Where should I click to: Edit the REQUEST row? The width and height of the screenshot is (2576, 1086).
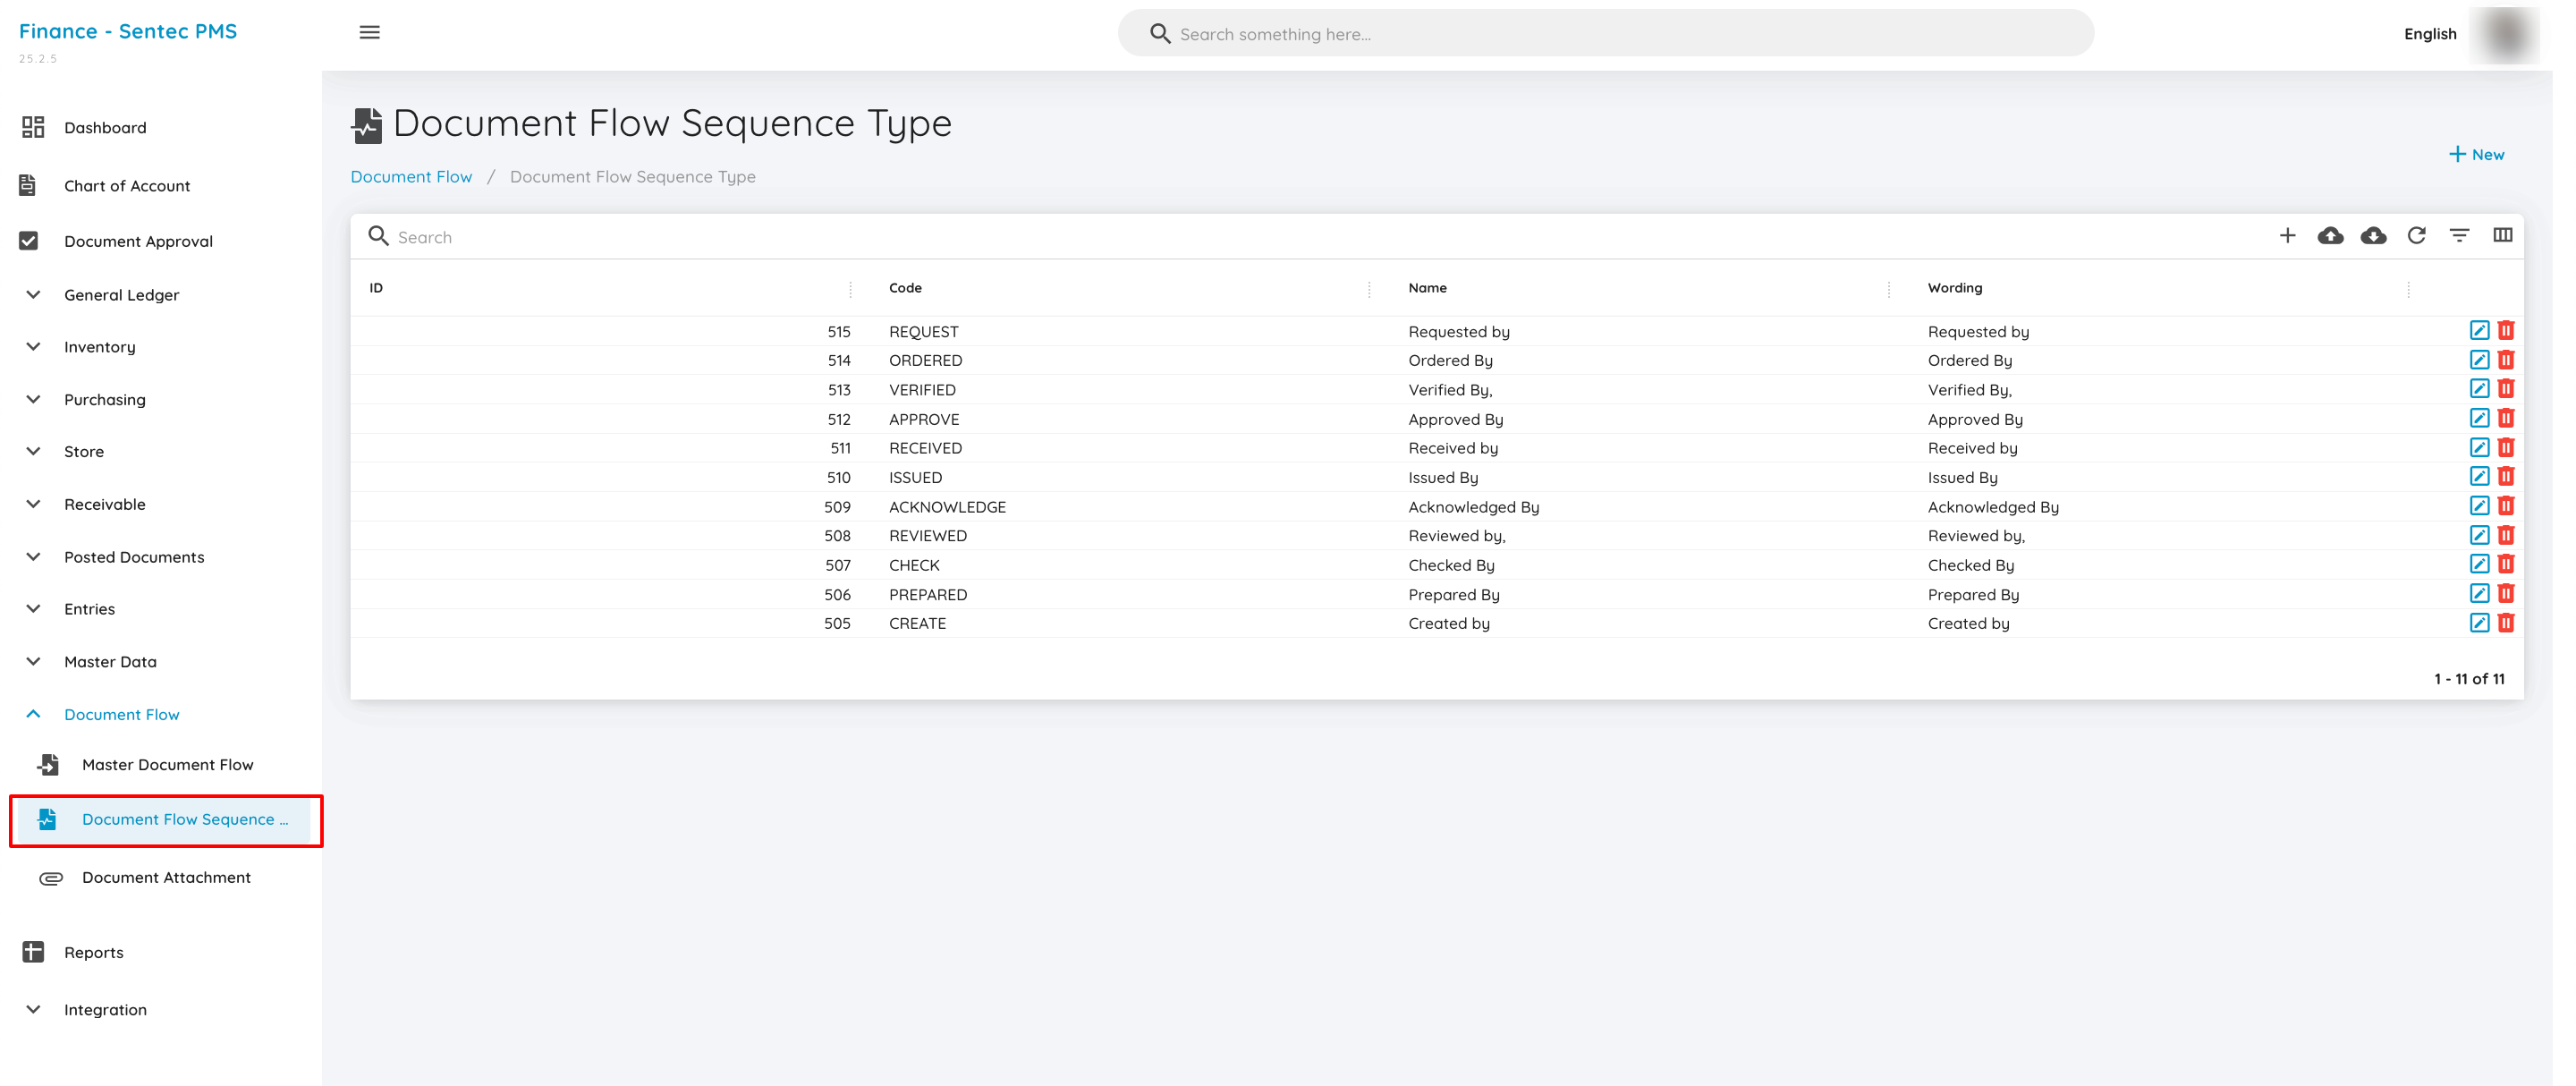click(2479, 331)
